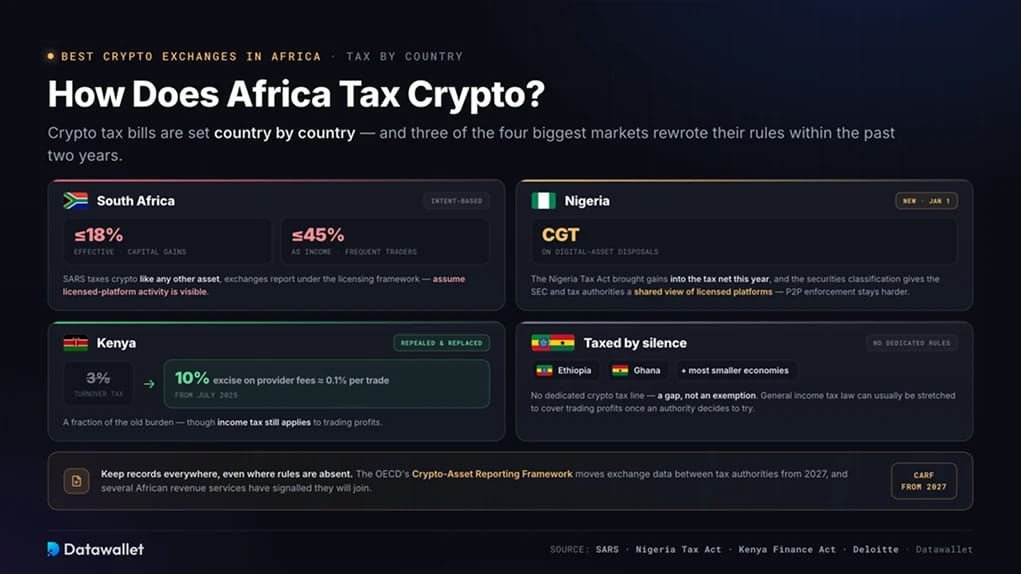The width and height of the screenshot is (1021, 574).
Task: Click the REPEALED & REPLACED badge
Action: tap(441, 343)
